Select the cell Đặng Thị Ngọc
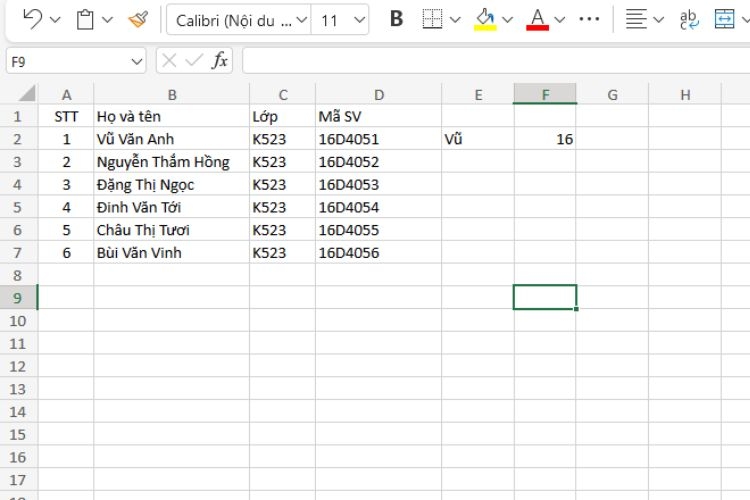Screen dimensions: 750x500 (x=172, y=184)
